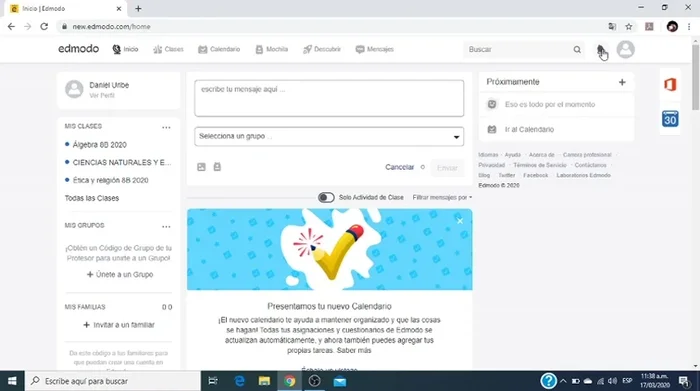Open the PDF extension icon
Image resolution: width=700 pixels, height=391 pixels.
(649, 27)
